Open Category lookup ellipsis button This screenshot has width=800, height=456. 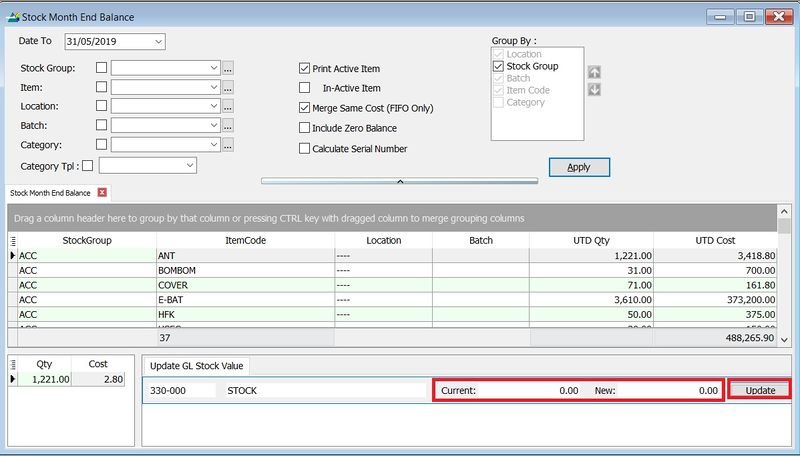(x=228, y=145)
